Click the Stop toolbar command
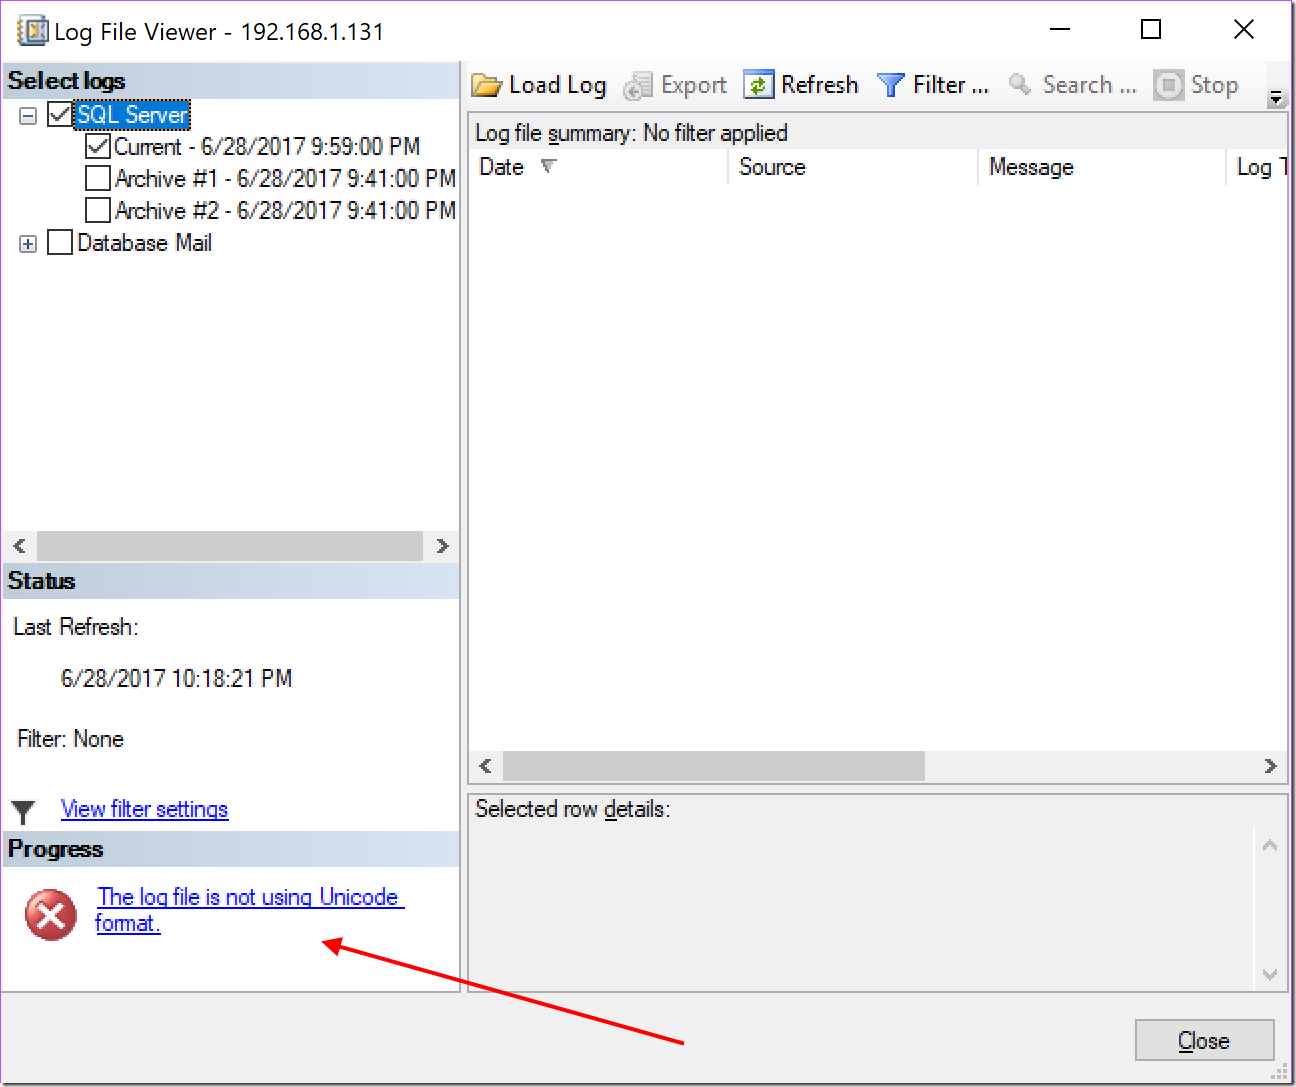This screenshot has height=1087, width=1296. 1196,85
